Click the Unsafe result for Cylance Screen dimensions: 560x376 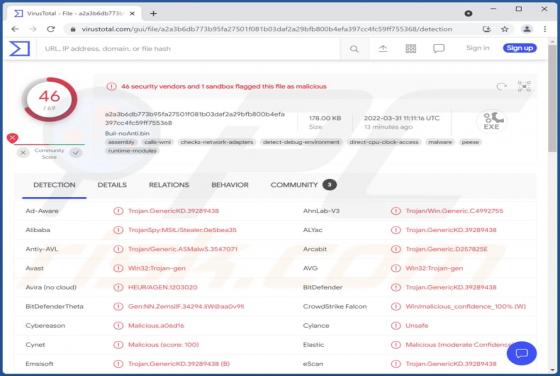pyautogui.click(x=416, y=326)
